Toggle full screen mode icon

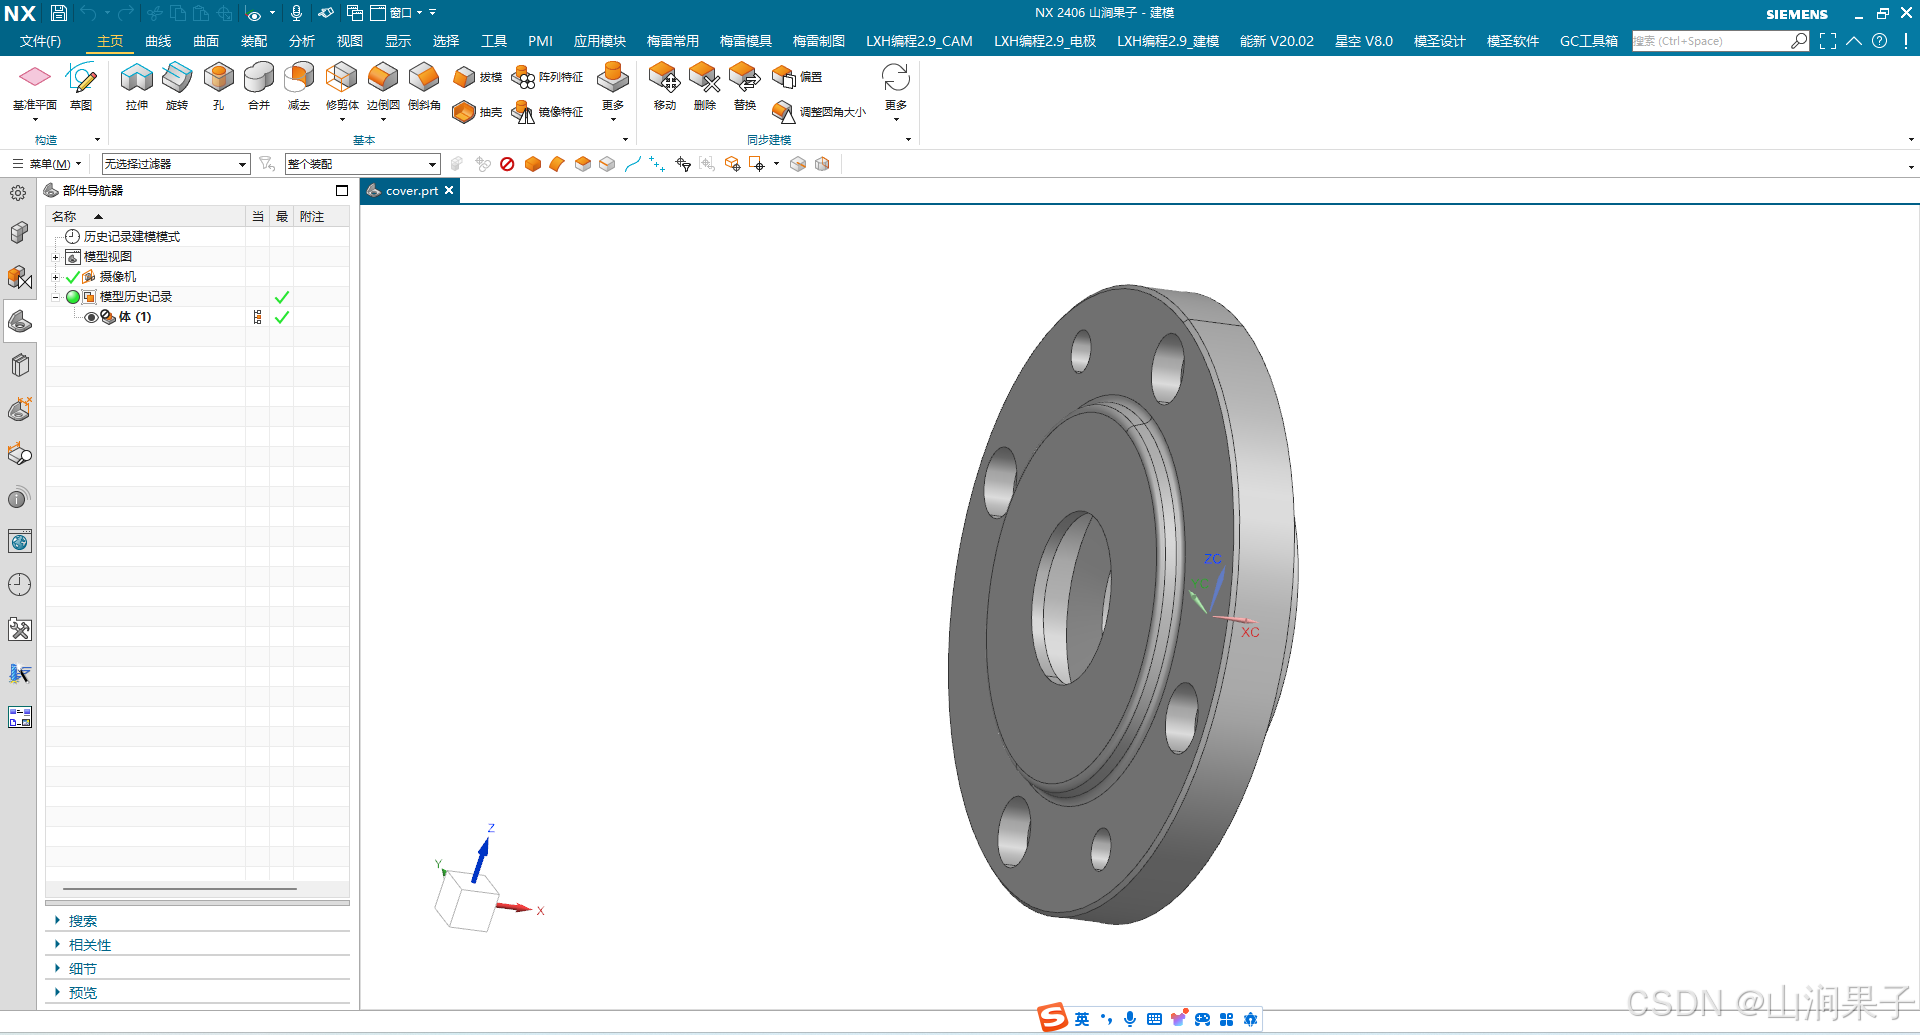point(1828,41)
